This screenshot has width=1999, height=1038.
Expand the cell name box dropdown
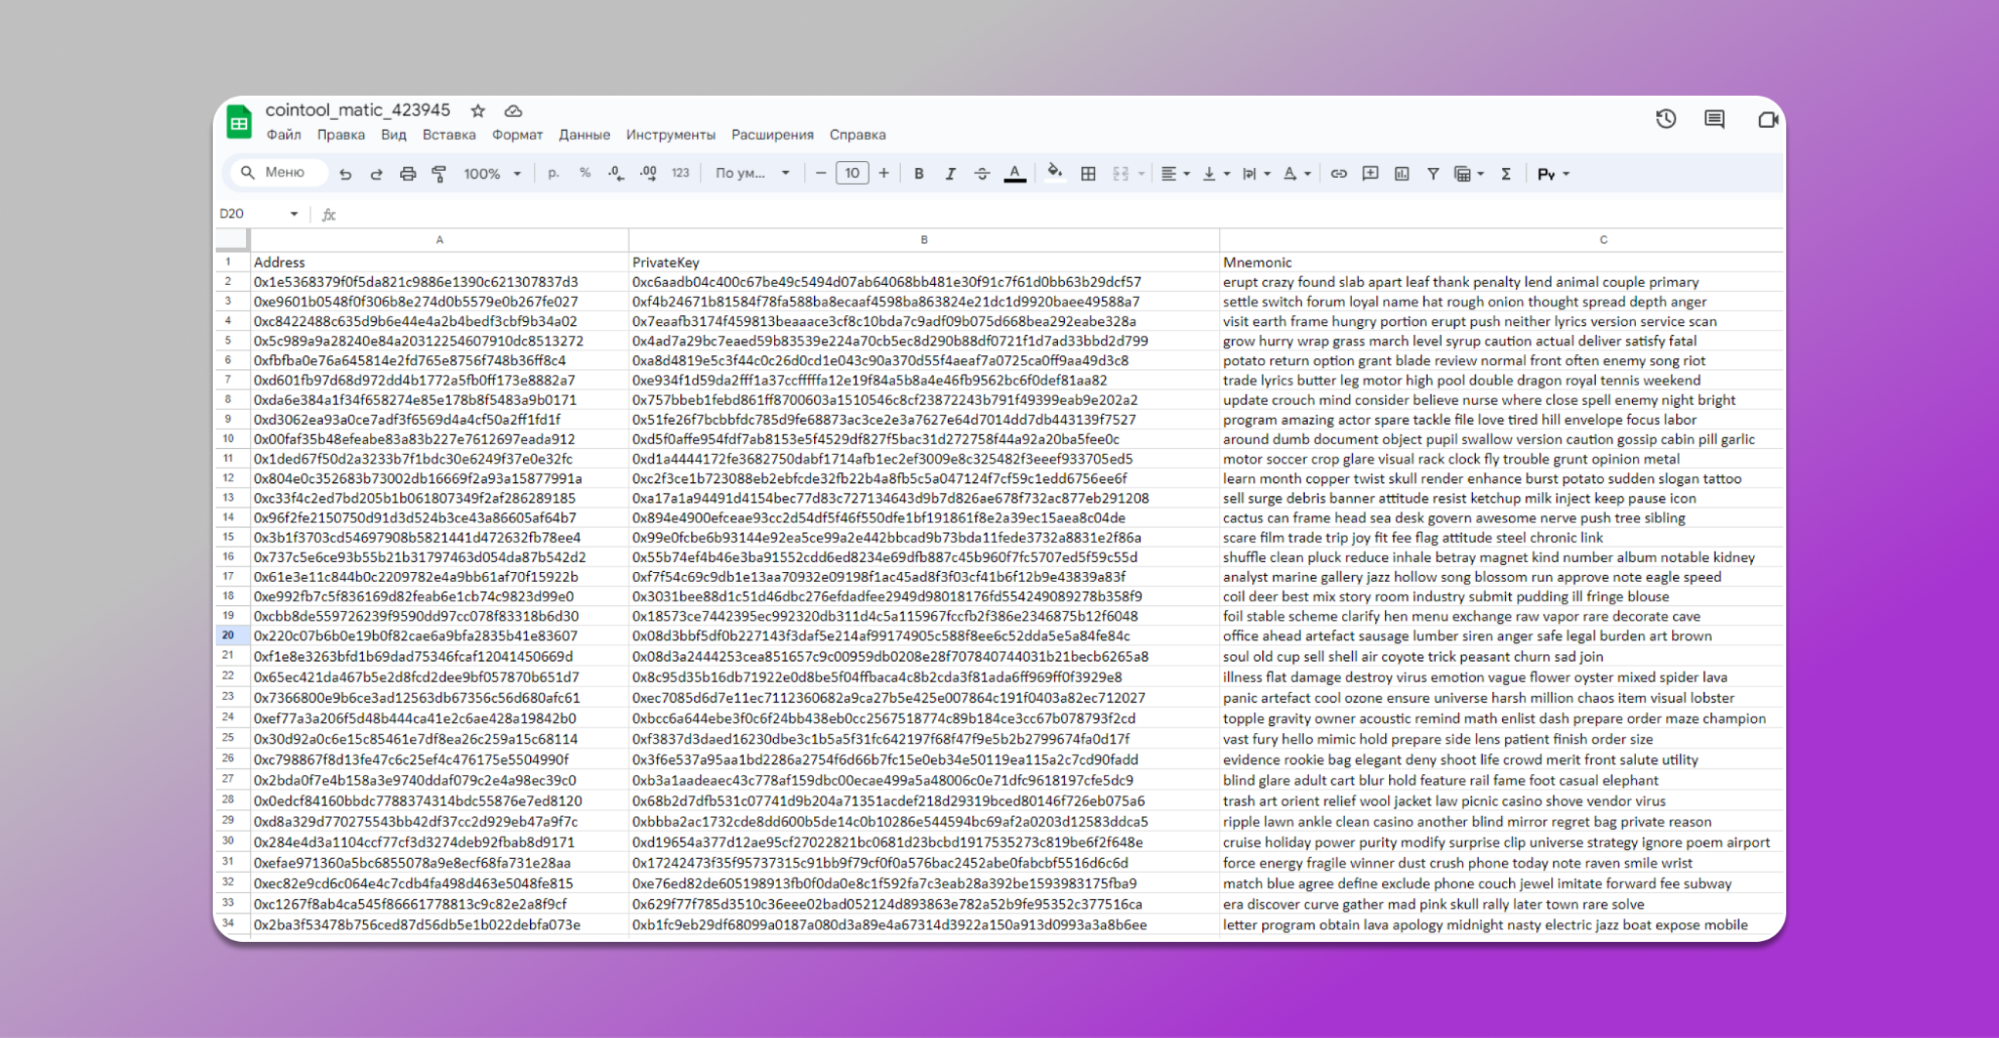coord(294,214)
